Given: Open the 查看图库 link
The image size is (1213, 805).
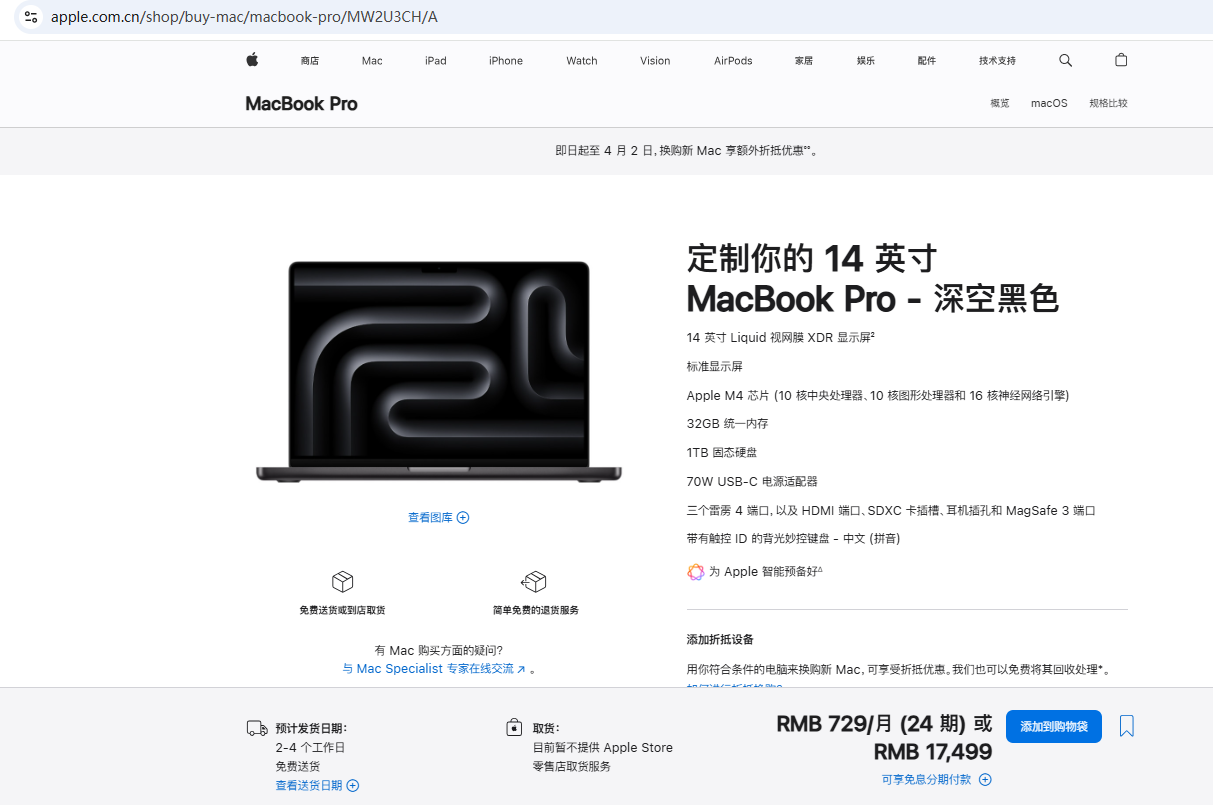Looking at the screenshot, I should coord(430,518).
